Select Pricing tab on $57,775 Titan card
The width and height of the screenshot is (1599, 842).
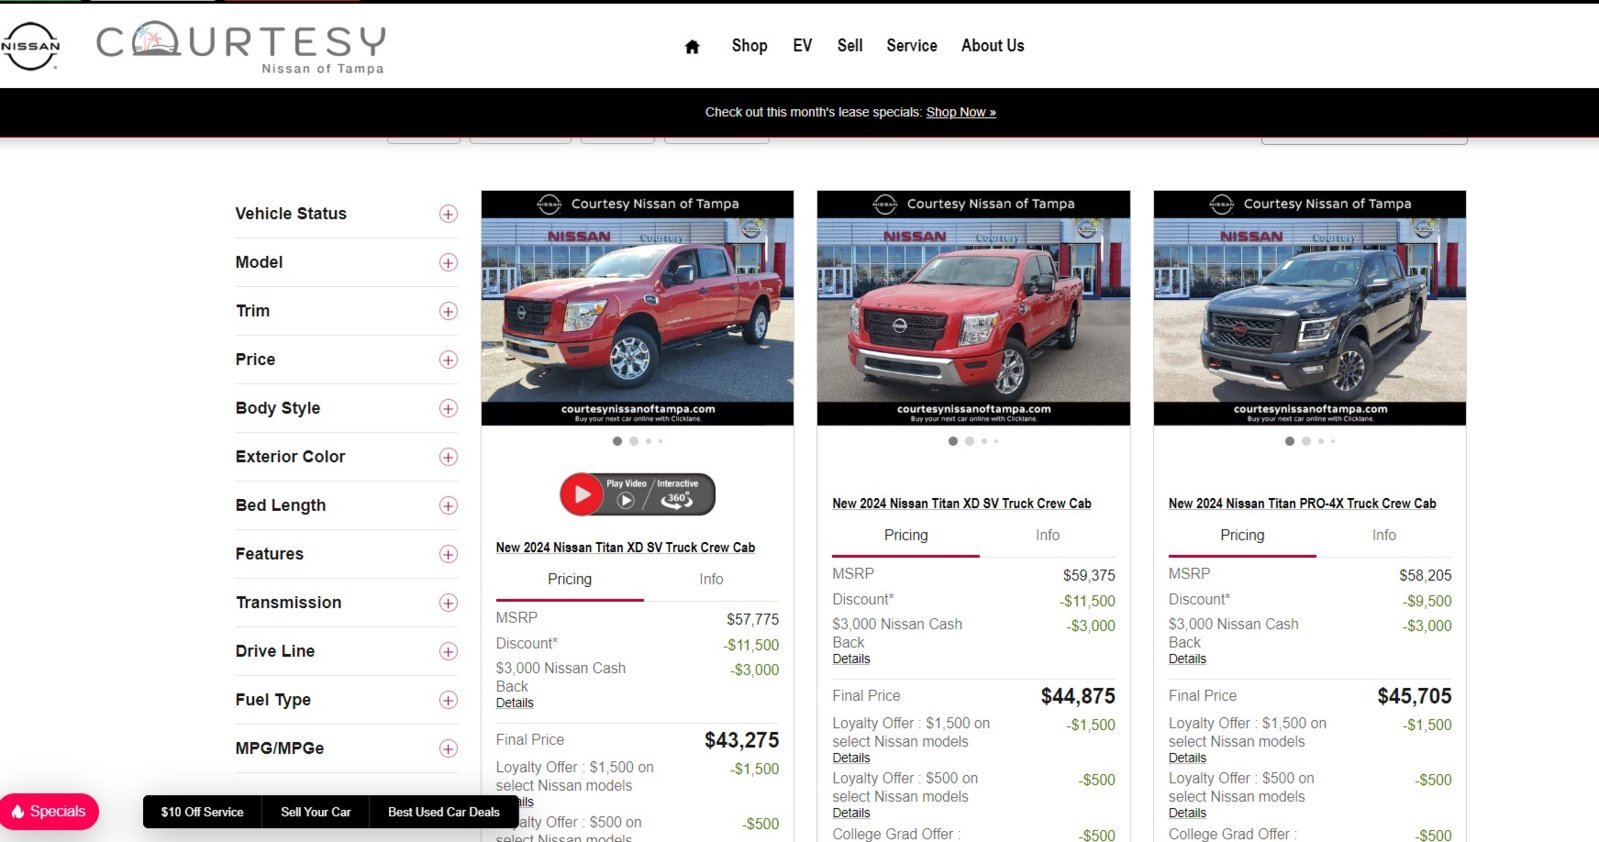coord(570,579)
